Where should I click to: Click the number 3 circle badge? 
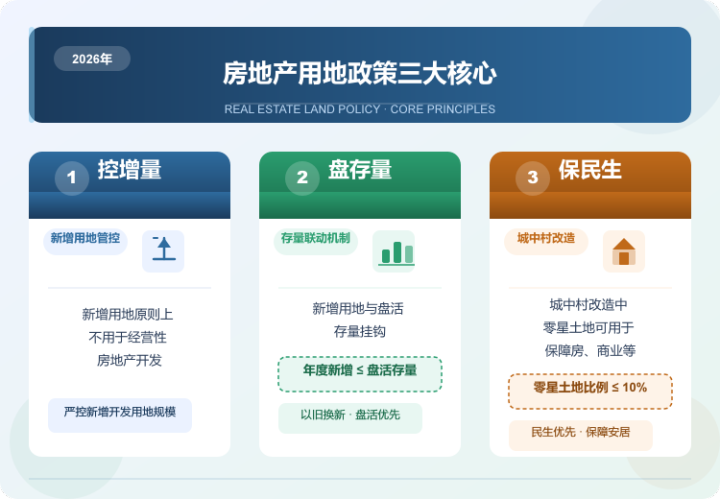click(x=533, y=178)
